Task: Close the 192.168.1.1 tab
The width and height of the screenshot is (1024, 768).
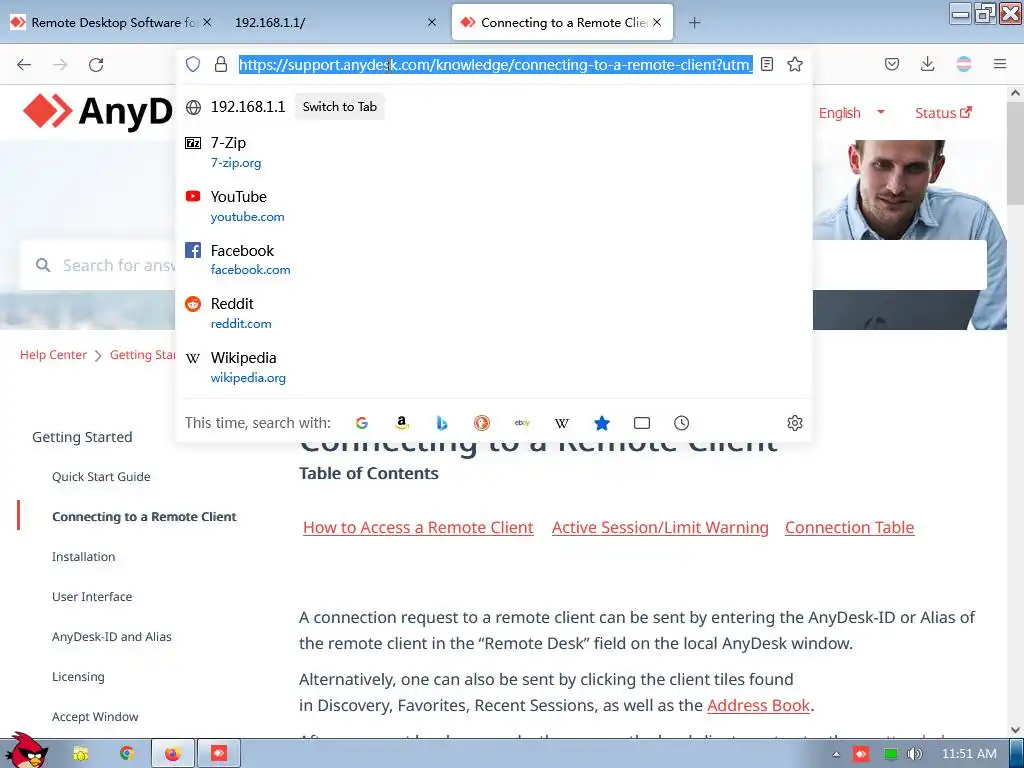Action: click(432, 23)
